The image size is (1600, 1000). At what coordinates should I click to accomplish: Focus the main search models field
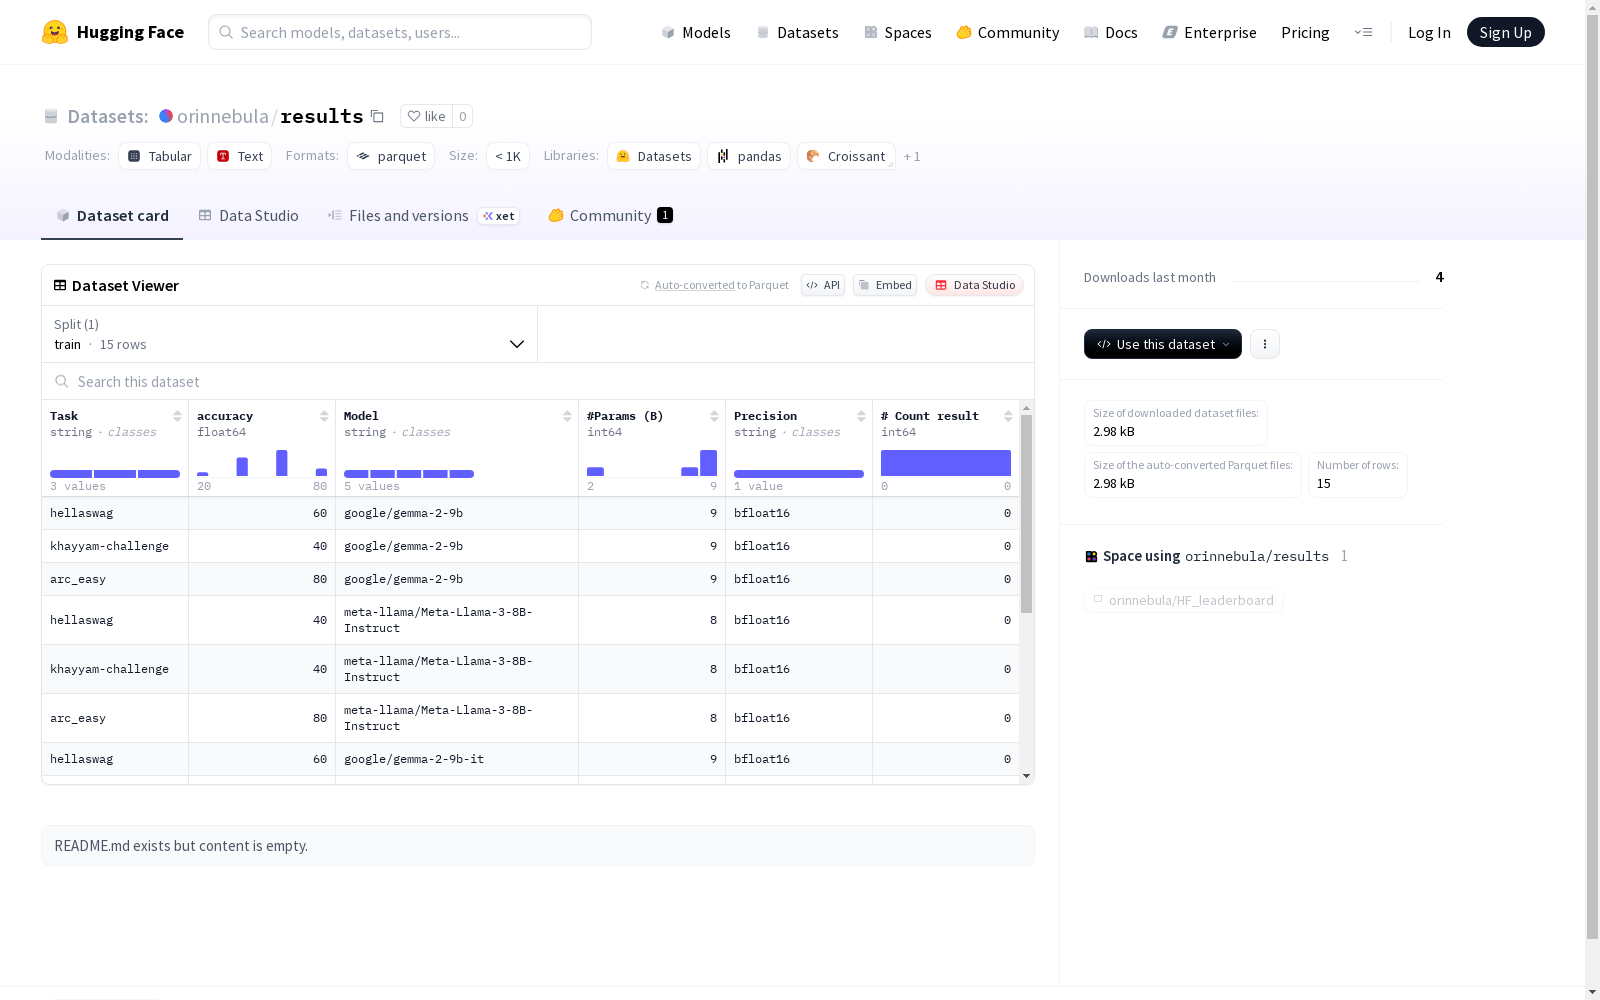[x=400, y=32]
